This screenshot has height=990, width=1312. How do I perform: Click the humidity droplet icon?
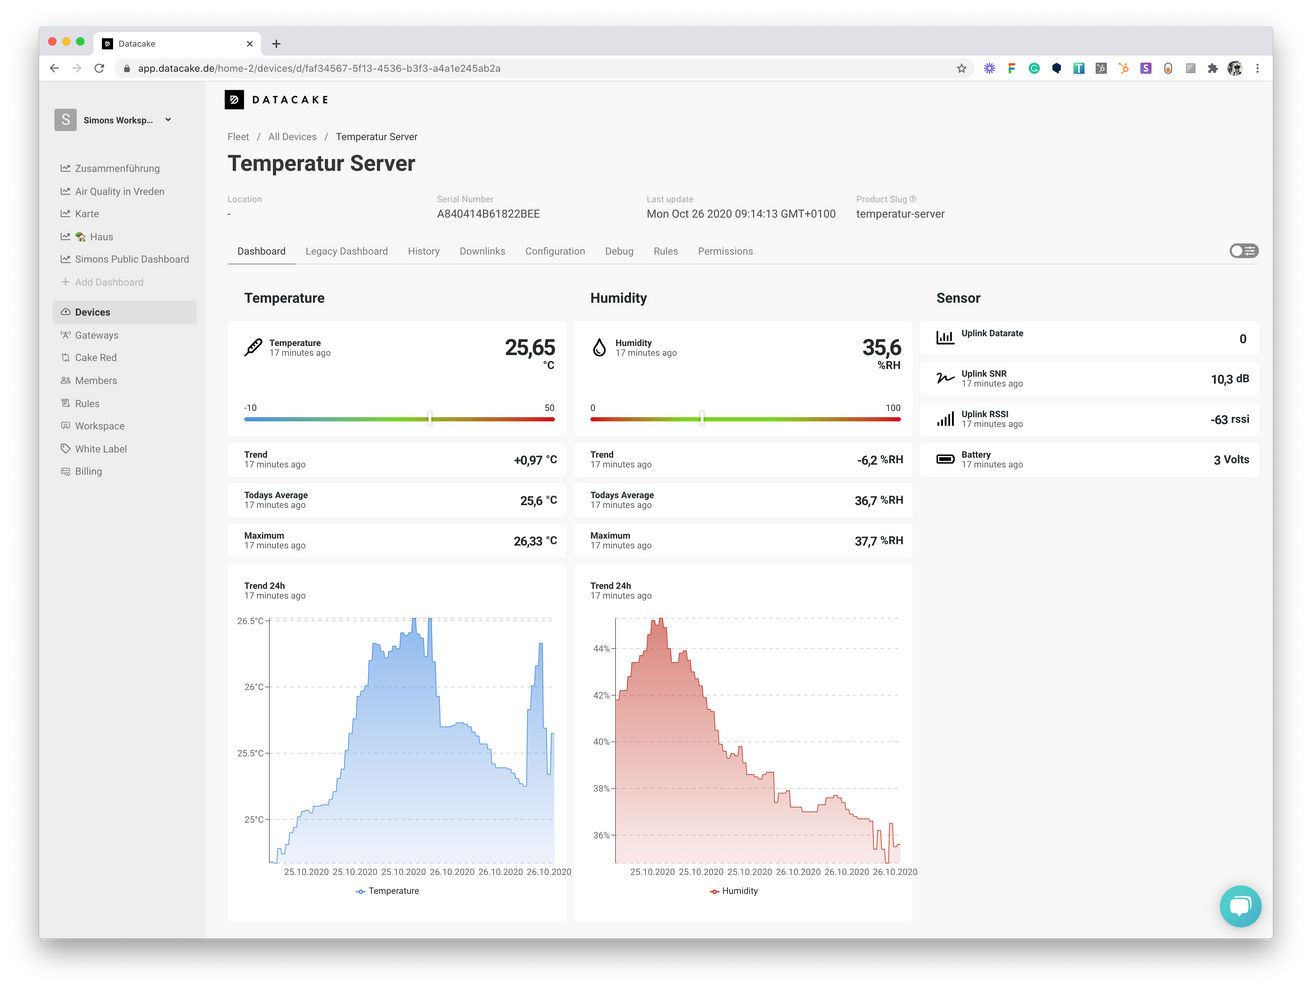(602, 347)
